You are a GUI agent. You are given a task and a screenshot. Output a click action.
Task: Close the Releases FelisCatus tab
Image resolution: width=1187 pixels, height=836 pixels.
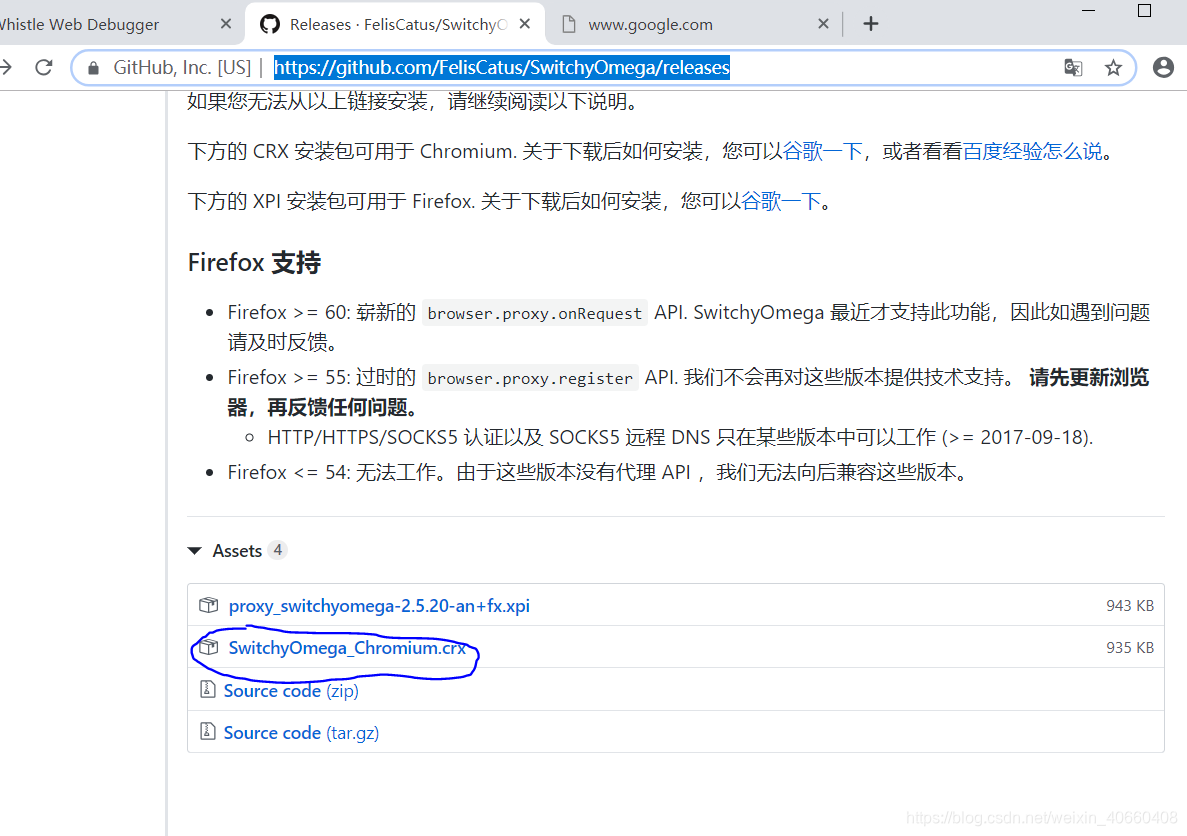tap(525, 24)
